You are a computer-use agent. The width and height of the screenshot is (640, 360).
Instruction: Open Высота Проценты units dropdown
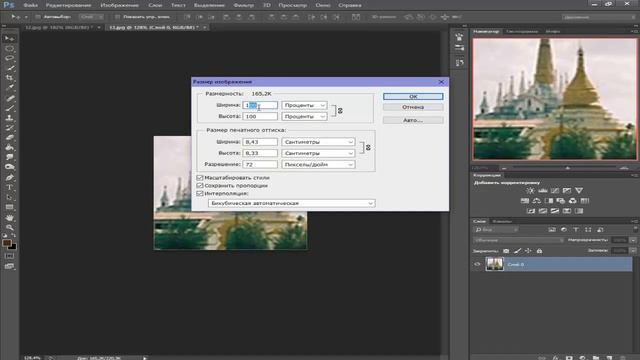pos(304,116)
